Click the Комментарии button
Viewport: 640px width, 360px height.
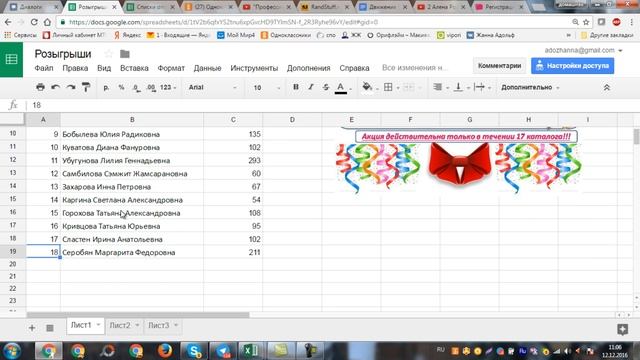click(499, 66)
